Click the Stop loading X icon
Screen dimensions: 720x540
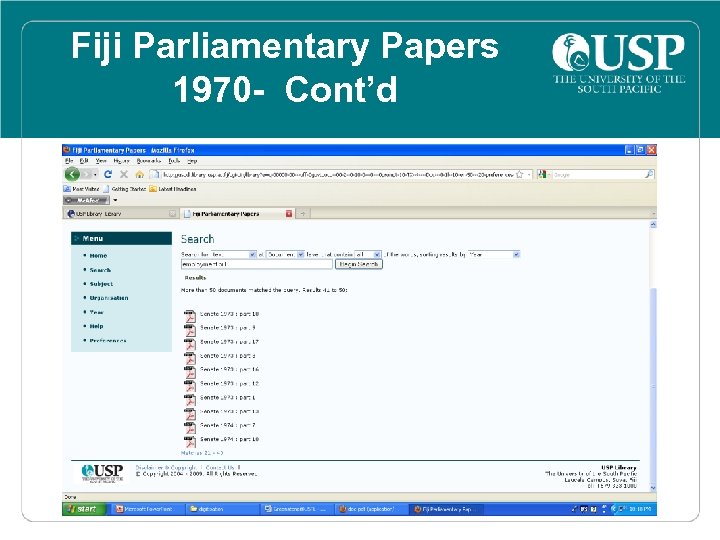point(124,174)
